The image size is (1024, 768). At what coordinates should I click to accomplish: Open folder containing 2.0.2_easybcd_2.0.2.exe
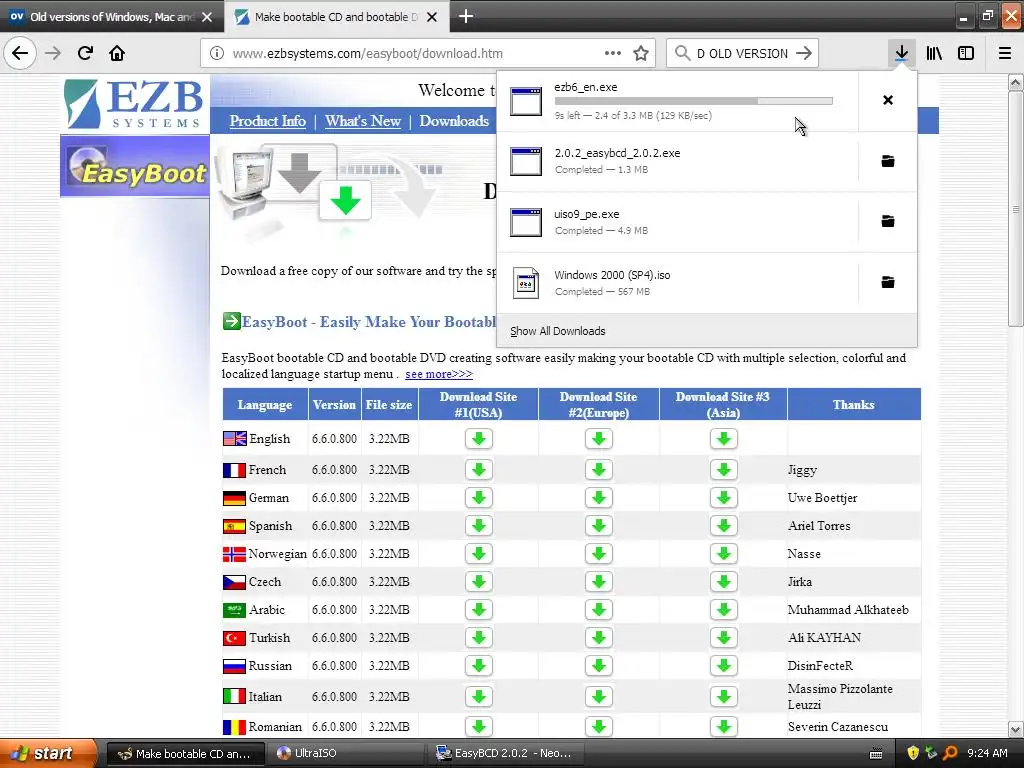coord(888,161)
